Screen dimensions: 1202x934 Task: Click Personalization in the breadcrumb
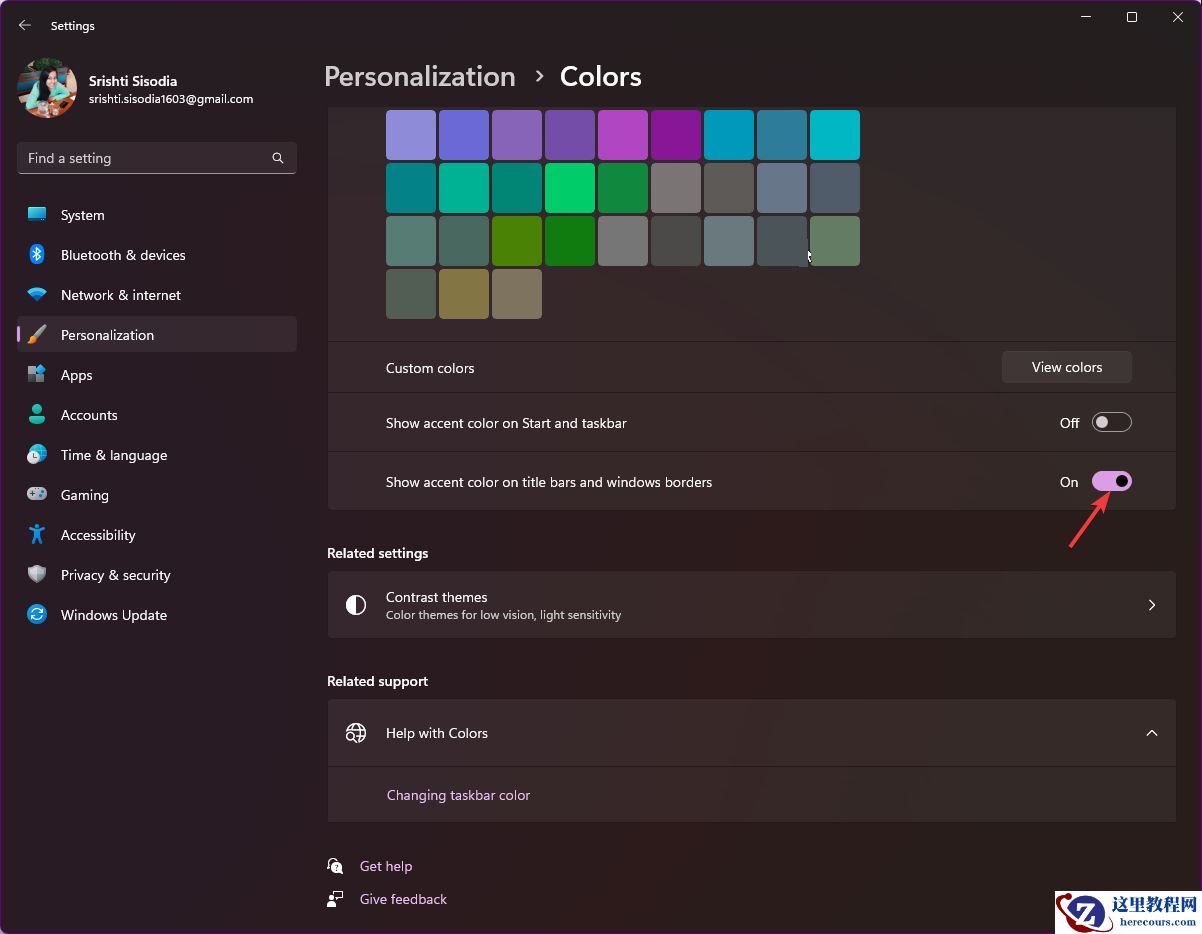click(x=420, y=77)
